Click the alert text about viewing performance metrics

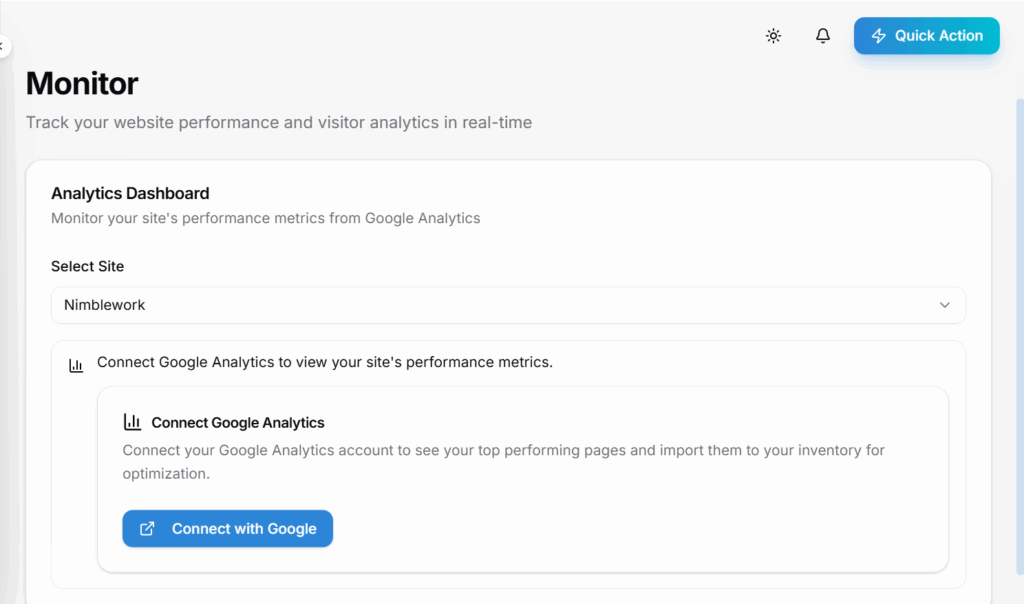click(x=324, y=362)
